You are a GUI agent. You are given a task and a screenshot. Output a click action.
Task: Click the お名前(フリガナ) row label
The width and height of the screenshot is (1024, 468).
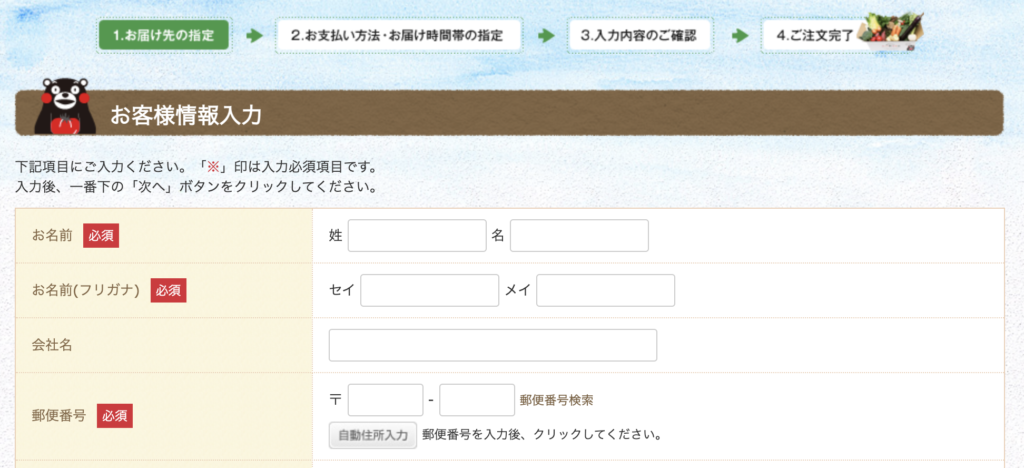[86, 290]
